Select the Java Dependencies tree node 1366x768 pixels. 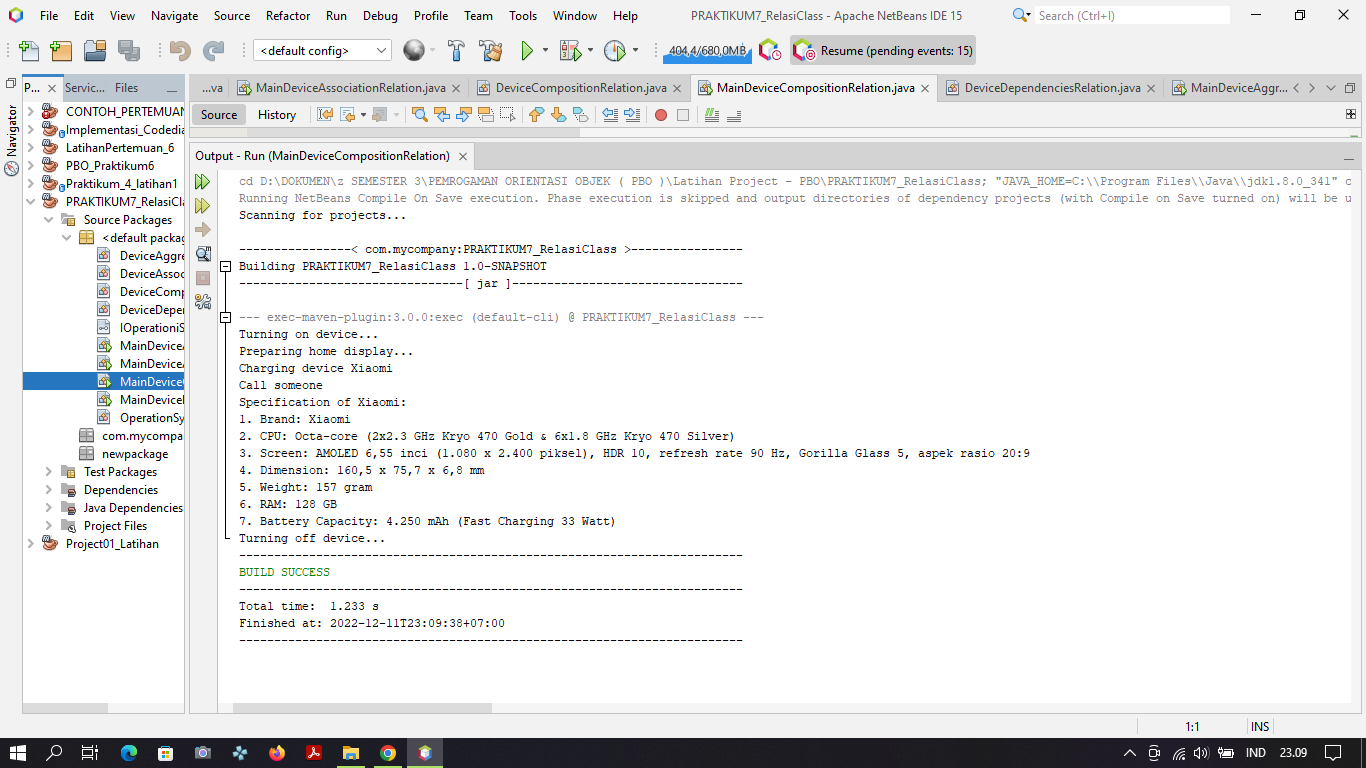pos(133,508)
